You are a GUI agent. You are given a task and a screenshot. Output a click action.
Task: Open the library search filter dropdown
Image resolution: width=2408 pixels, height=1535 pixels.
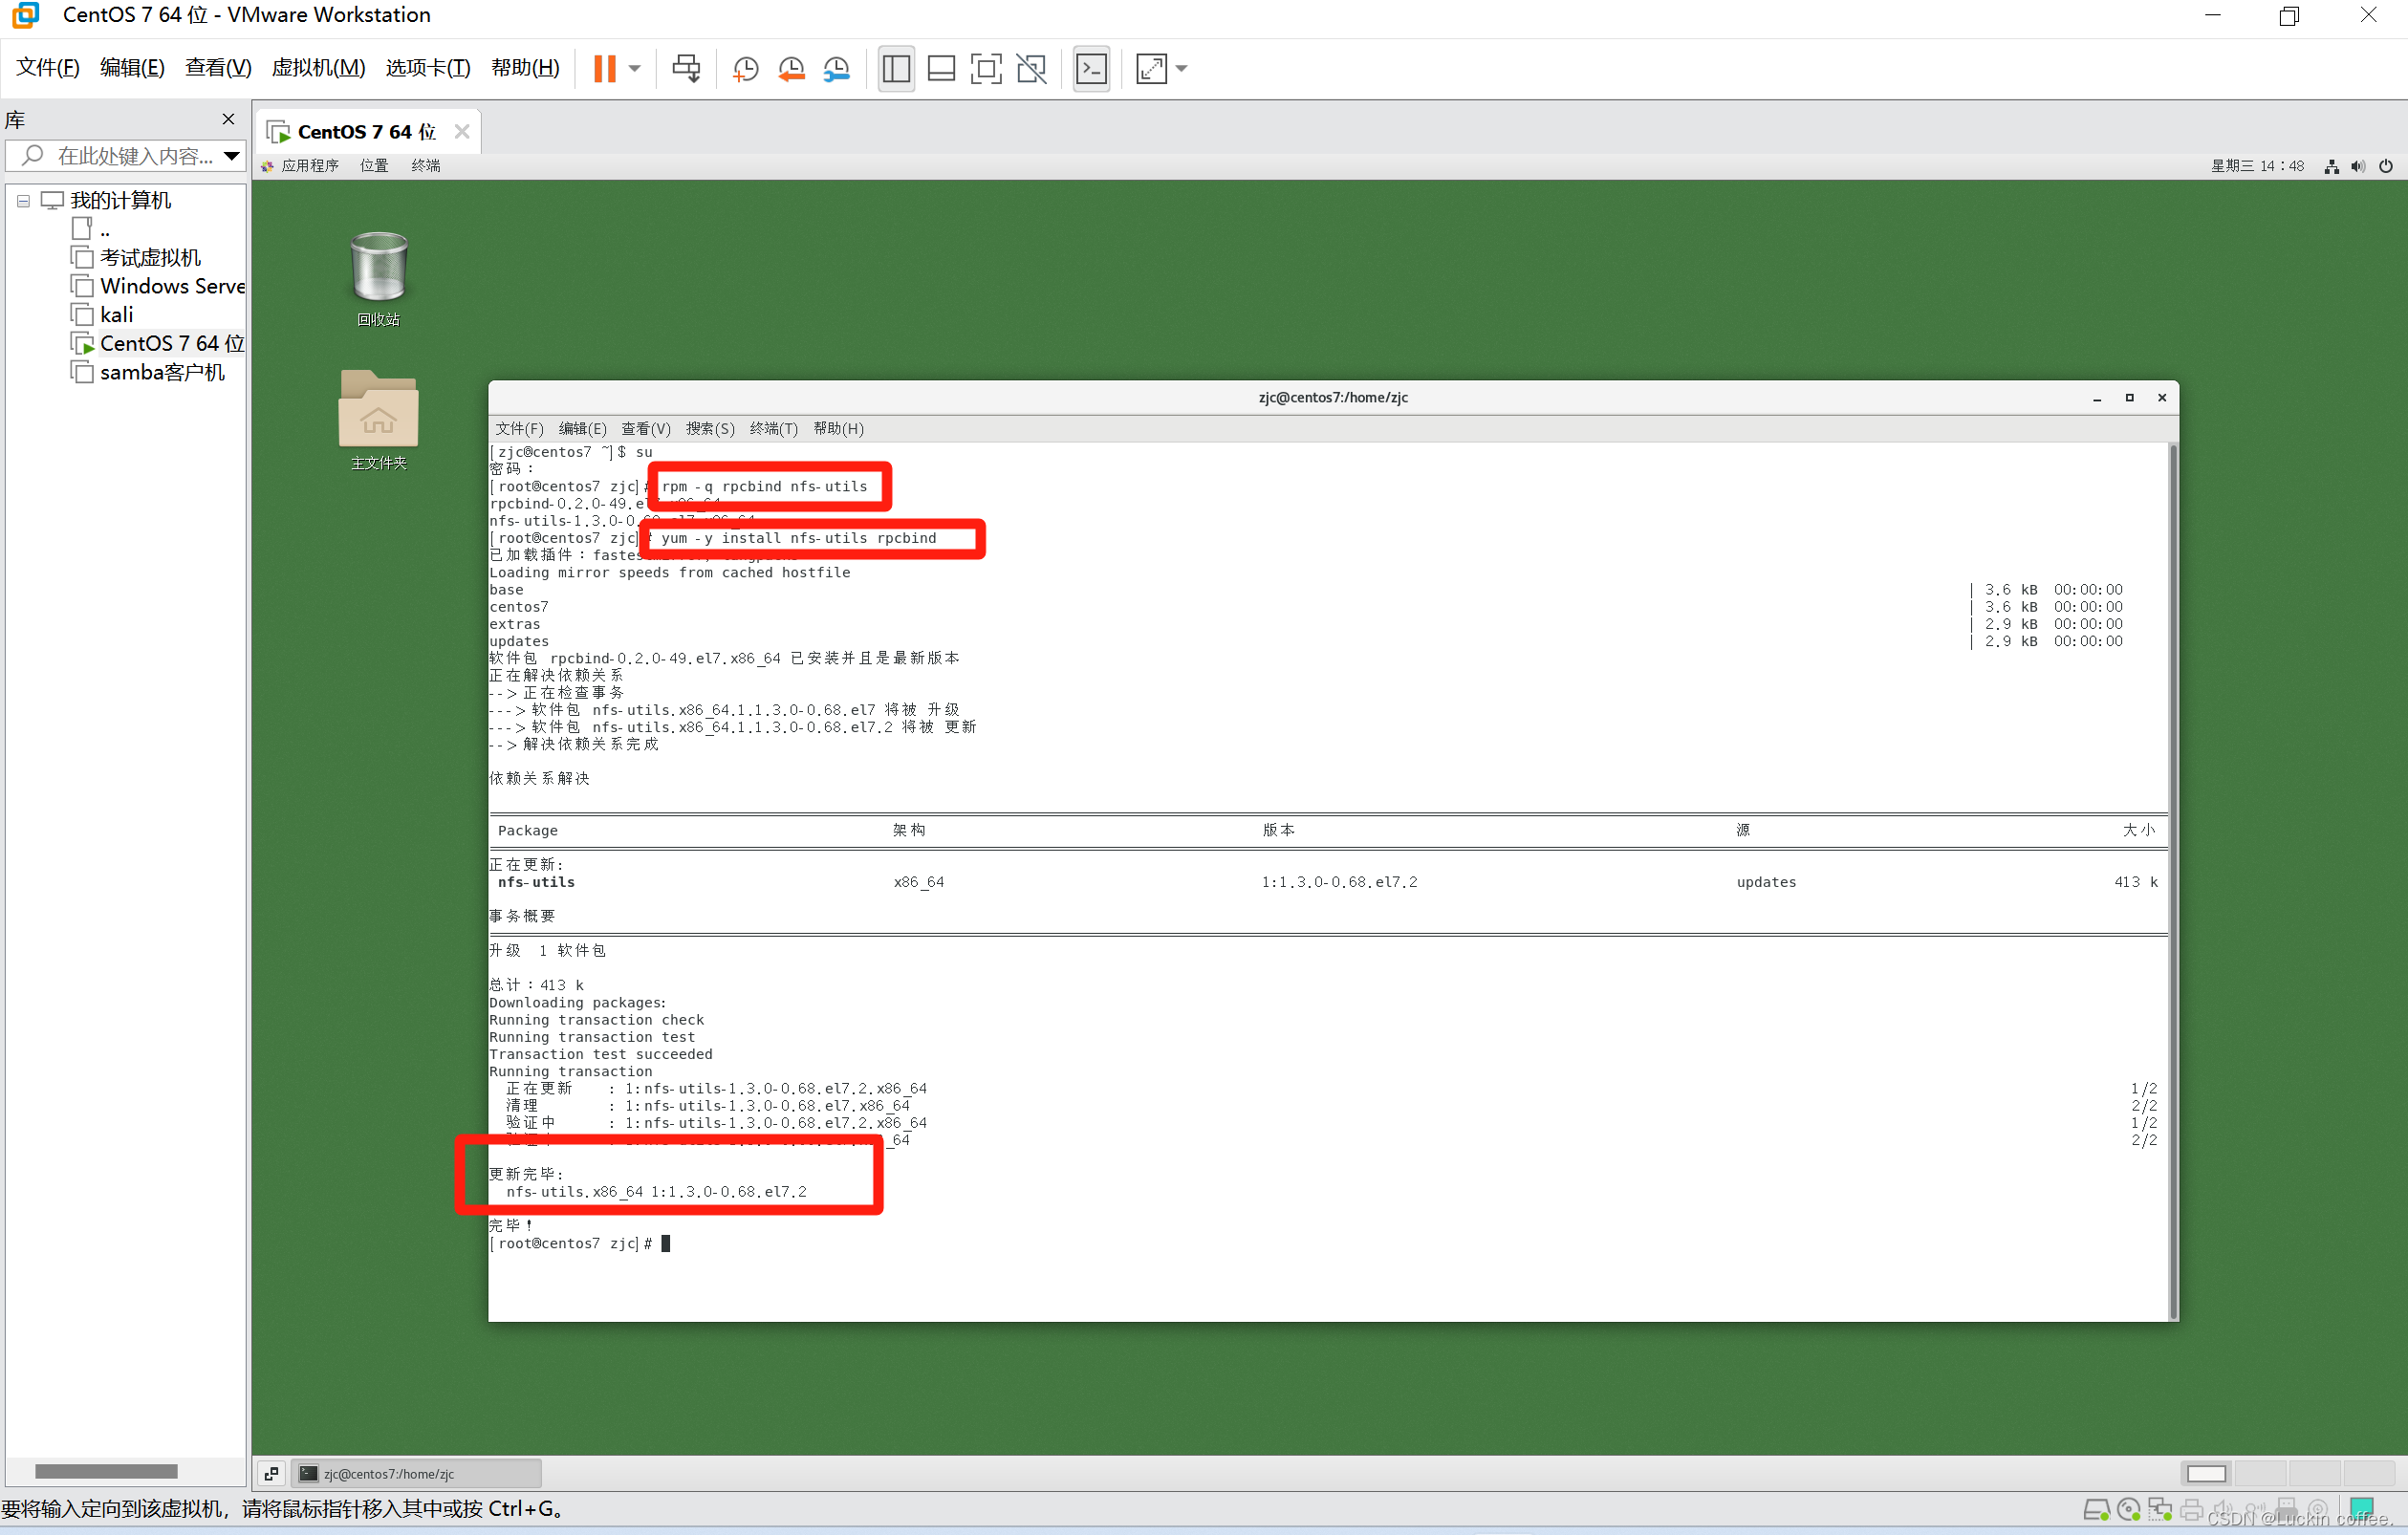coord(231,155)
